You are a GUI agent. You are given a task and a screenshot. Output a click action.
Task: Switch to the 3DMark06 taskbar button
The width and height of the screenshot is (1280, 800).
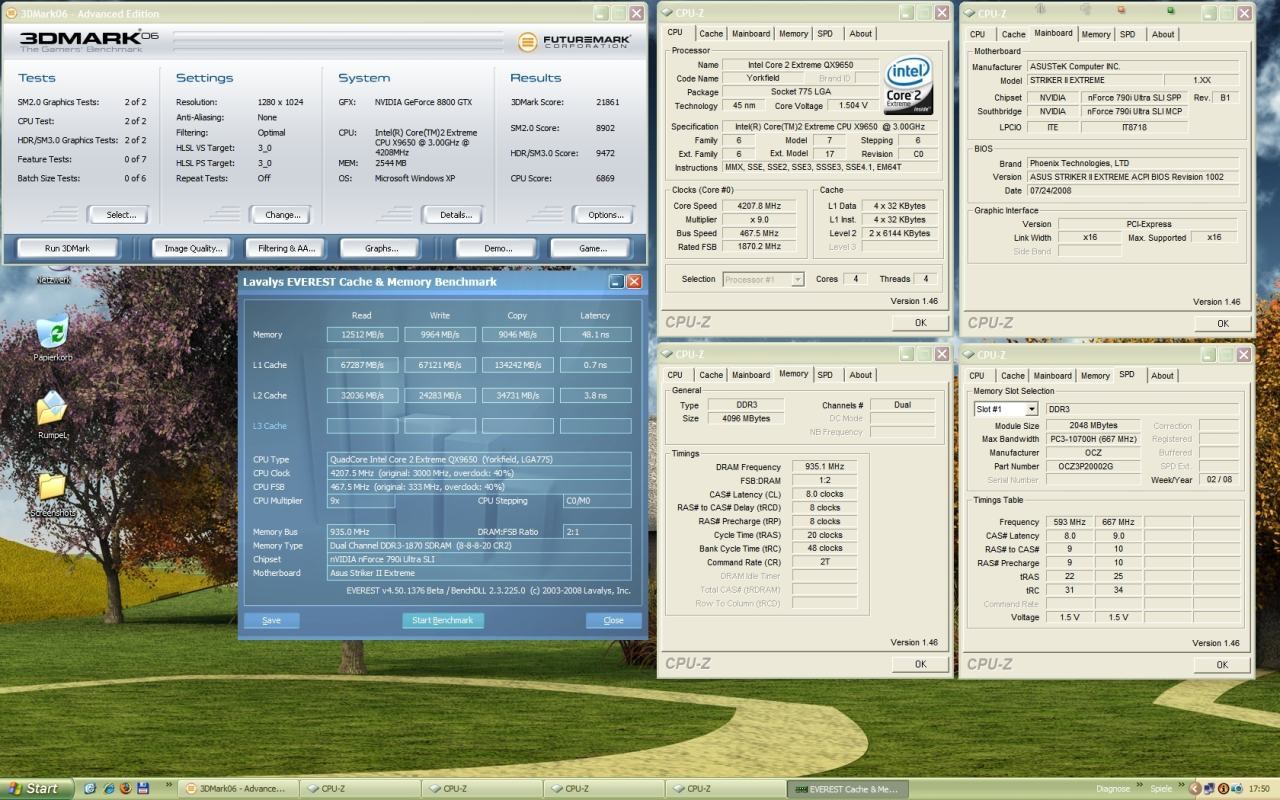click(x=237, y=788)
